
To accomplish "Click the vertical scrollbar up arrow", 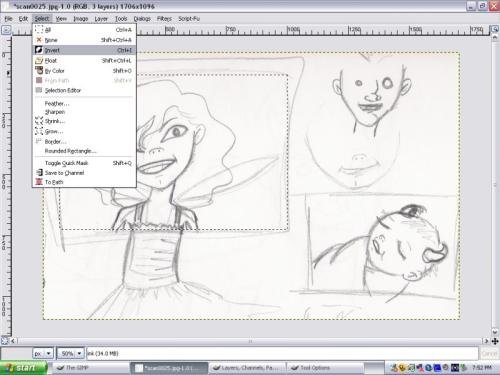I will [x=495, y=37].
